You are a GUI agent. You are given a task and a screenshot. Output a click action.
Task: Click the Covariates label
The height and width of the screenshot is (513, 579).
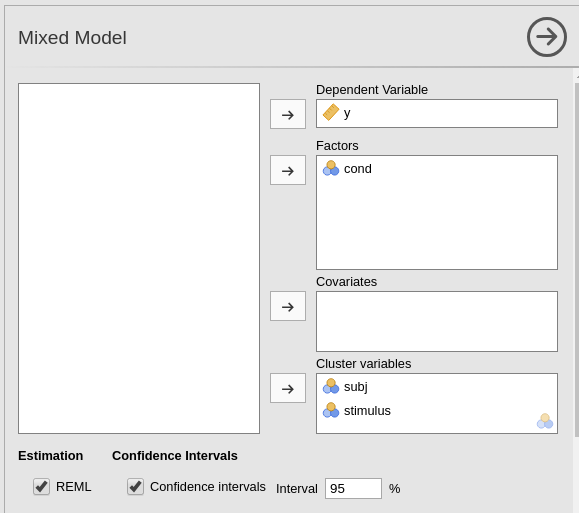pyautogui.click(x=346, y=282)
